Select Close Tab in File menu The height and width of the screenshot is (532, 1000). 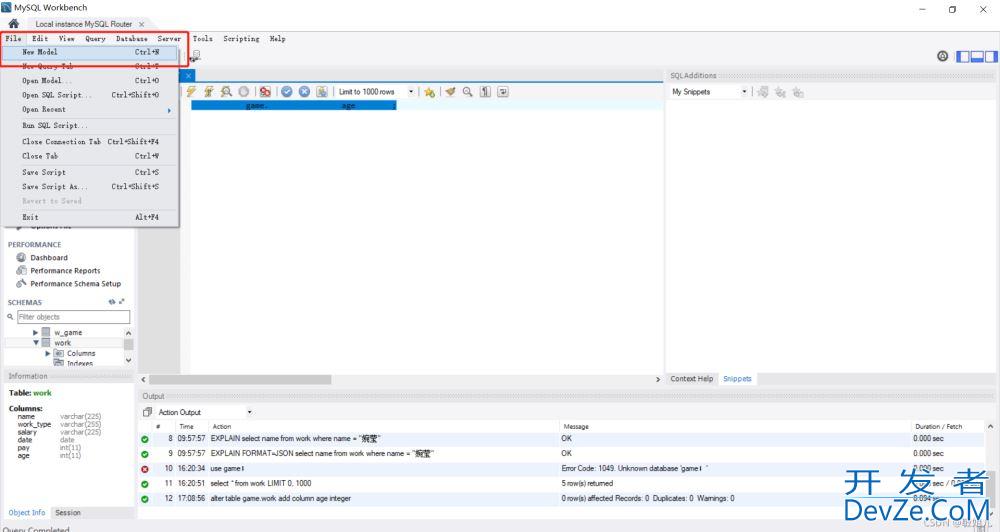pos(90,156)
